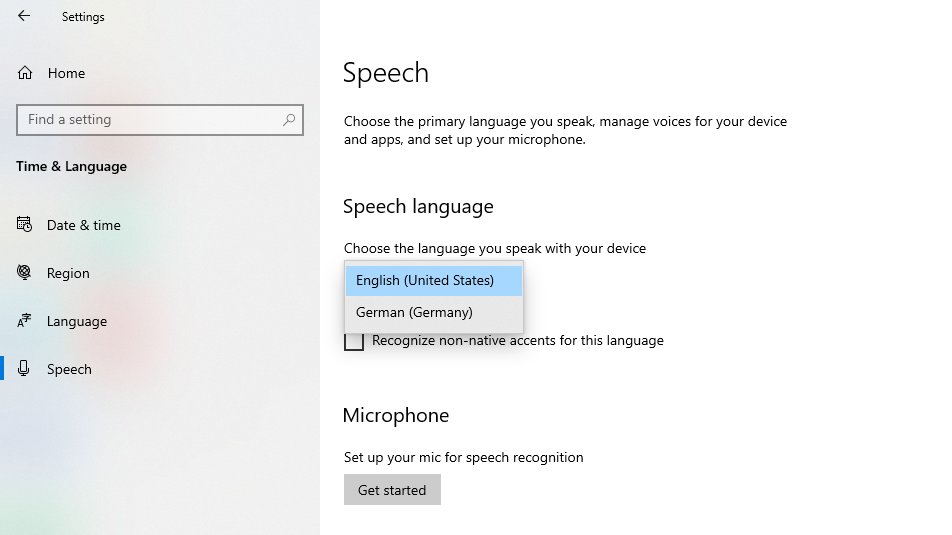Focus the Find a setting search box
952x535 pixels.
[150, 120]
